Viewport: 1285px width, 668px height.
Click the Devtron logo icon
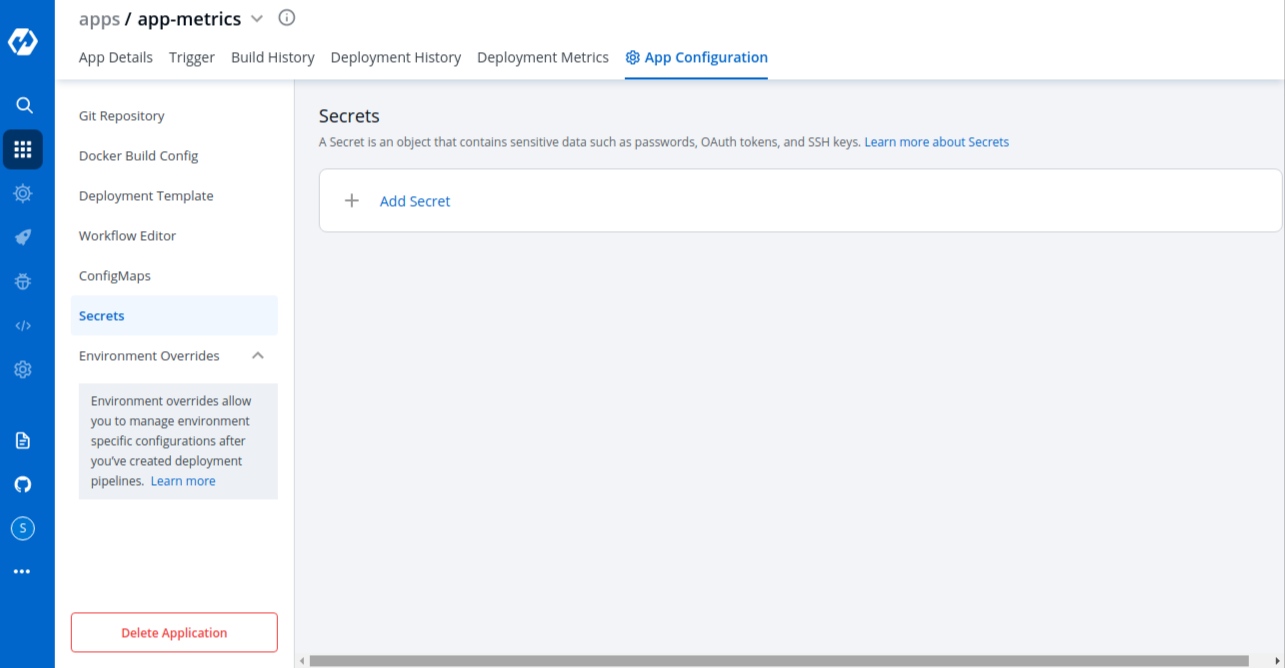[x=23, y=42]
